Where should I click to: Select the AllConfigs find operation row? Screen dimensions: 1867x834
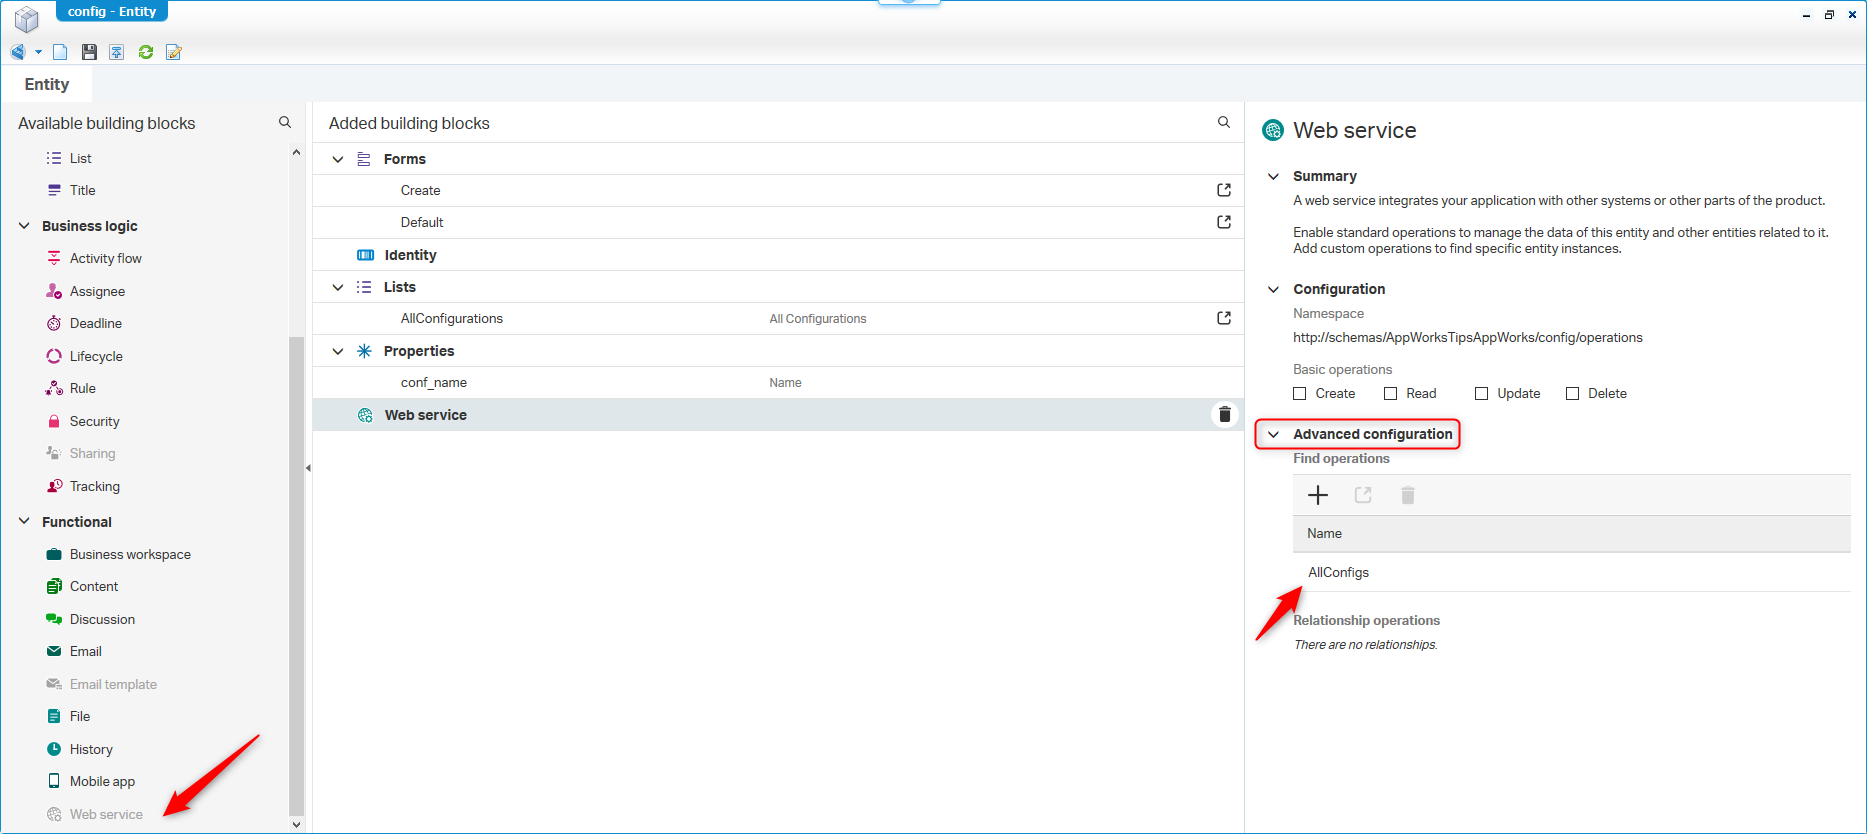[1338, 572]
